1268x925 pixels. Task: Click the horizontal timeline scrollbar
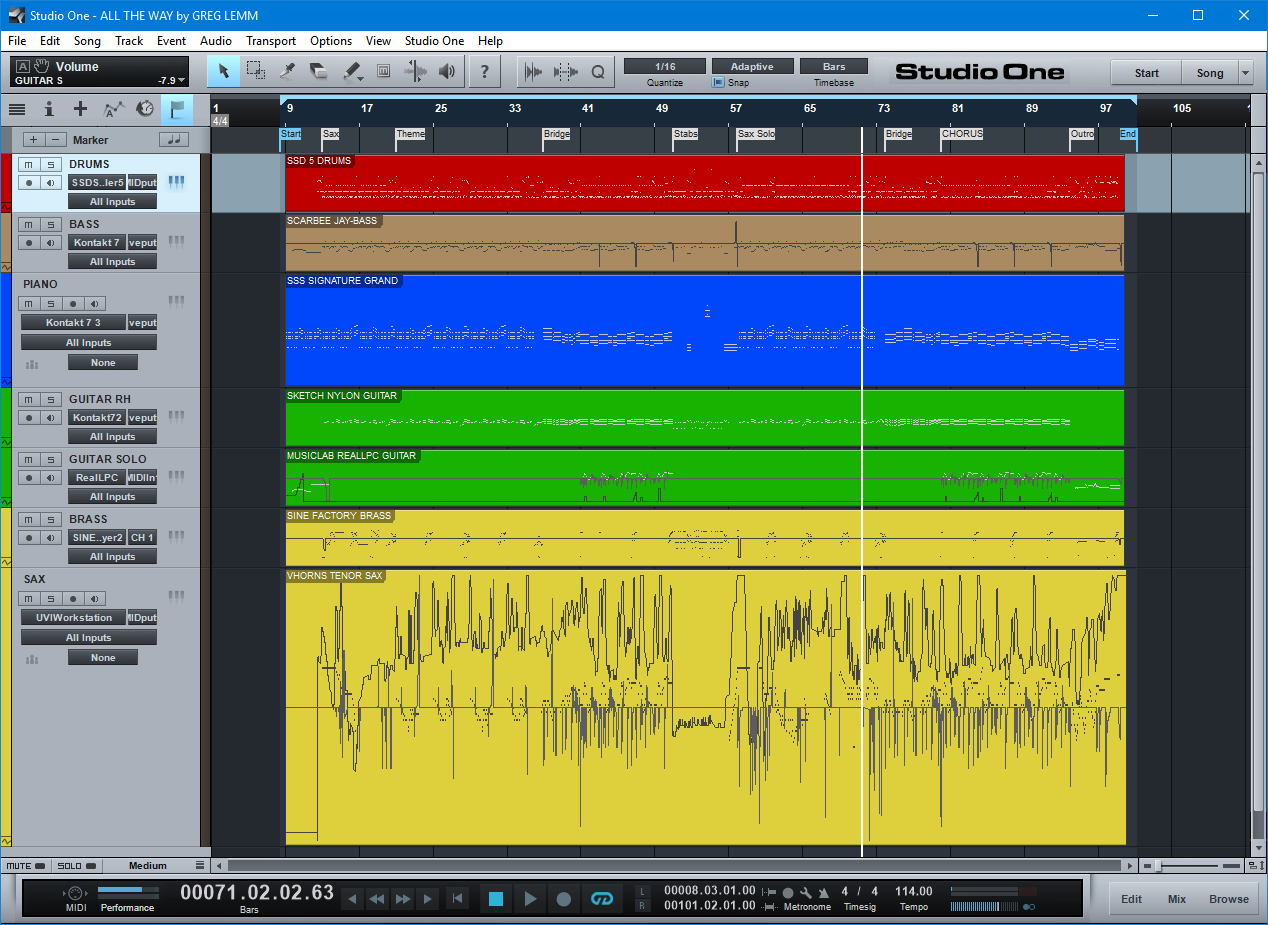point(676,865)
